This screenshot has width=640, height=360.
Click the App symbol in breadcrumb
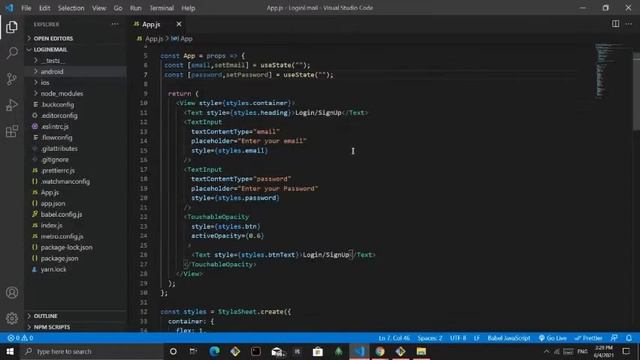click(x=182, y=39)
